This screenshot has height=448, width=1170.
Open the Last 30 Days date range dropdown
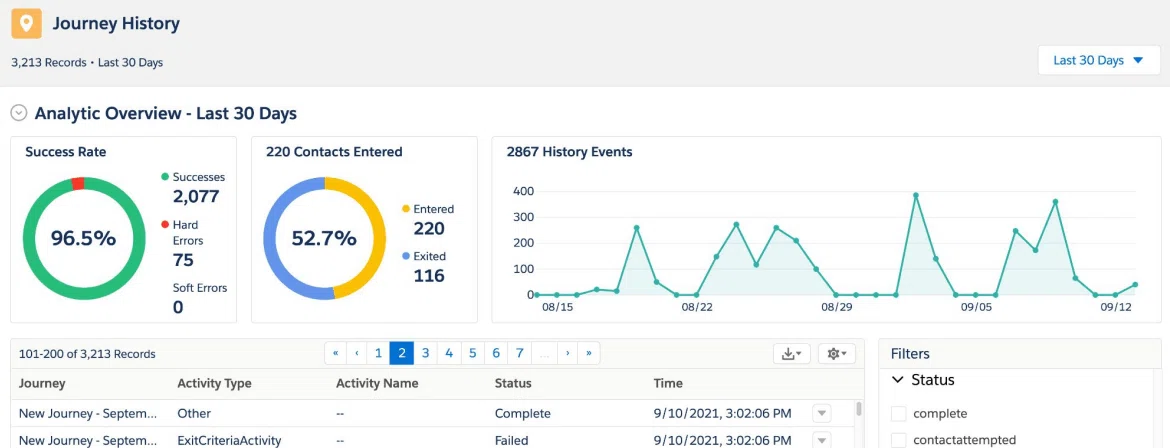tap(1098, 60)
